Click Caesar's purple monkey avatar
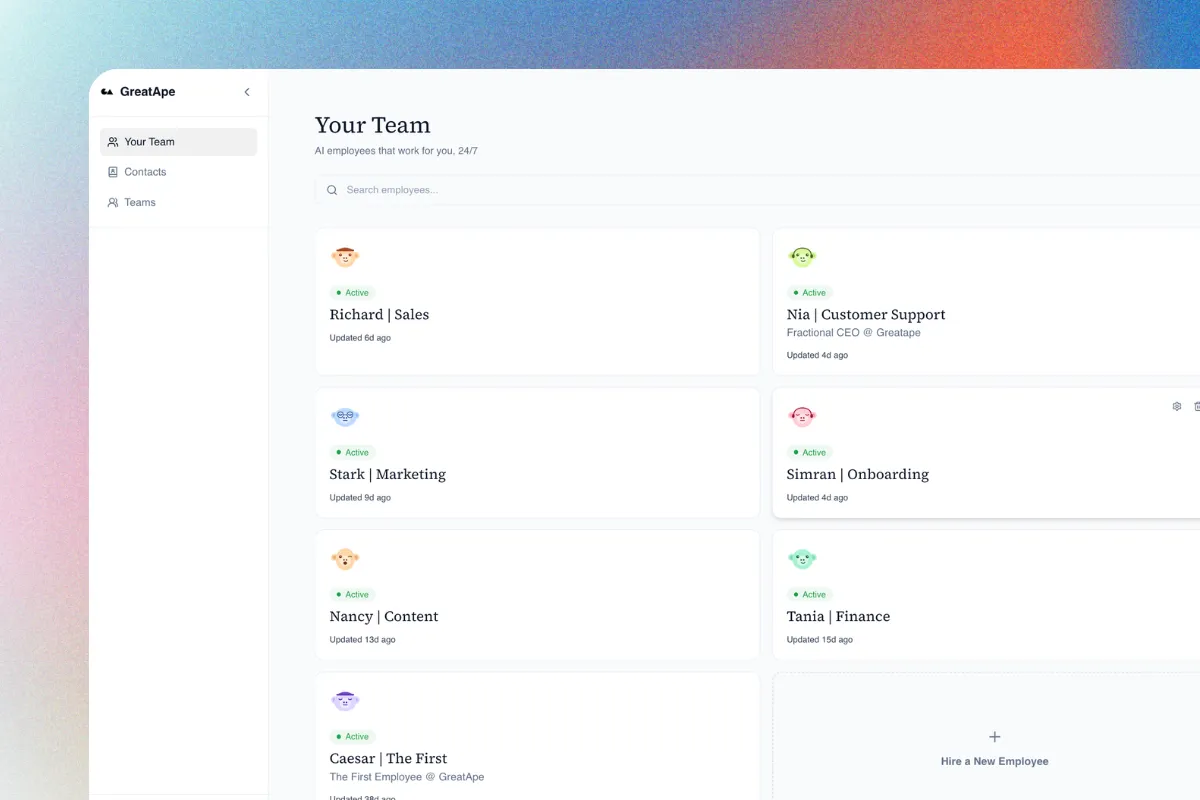The height and width of the screenshot is (800, 1200). click(x=345, y=700)
